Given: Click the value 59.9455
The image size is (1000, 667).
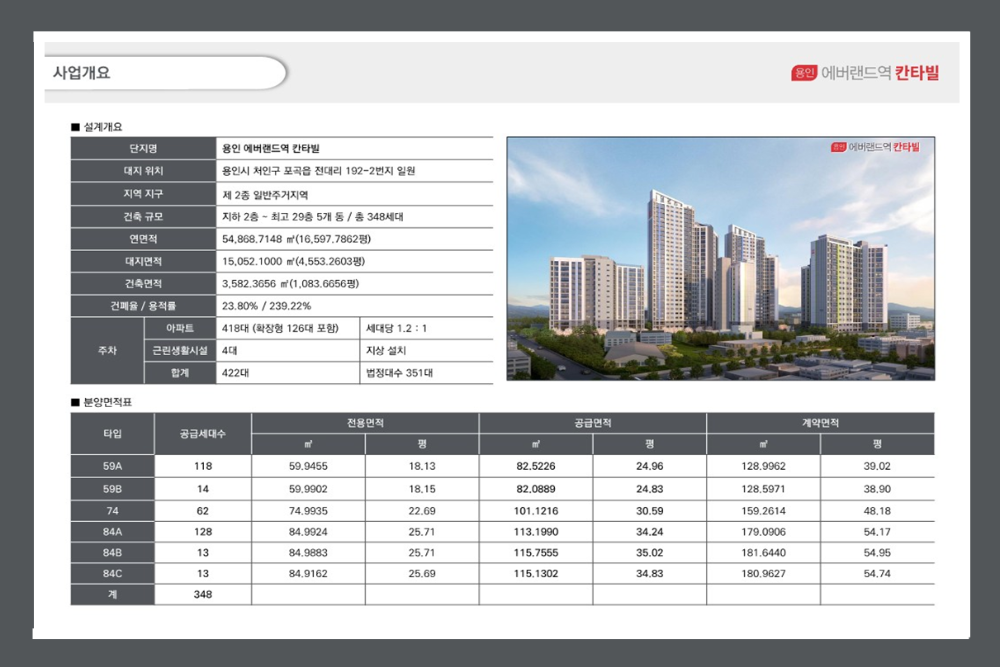Looking at the screenshot, I should click(x=308, y=466).
